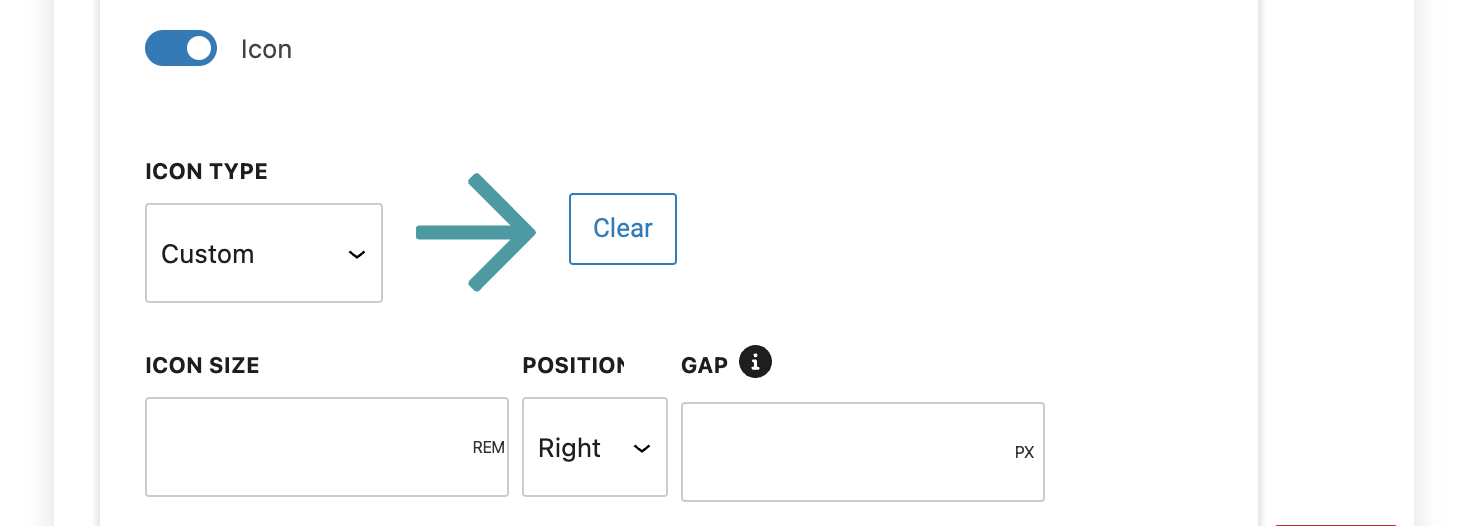Turn off the Icon toggle switch
This screenshot has width=1462, height=526.
coord(181,48)
